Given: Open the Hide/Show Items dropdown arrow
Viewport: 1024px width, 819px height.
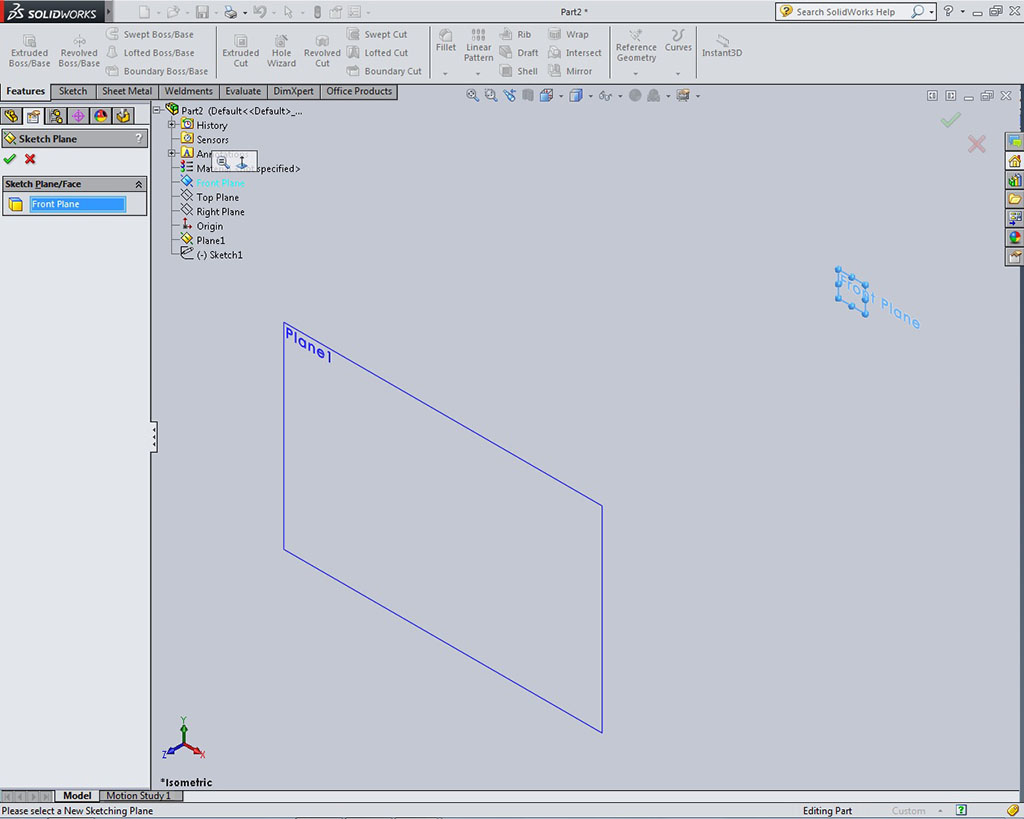Looking at the screenshot, I should click(620, 97).
